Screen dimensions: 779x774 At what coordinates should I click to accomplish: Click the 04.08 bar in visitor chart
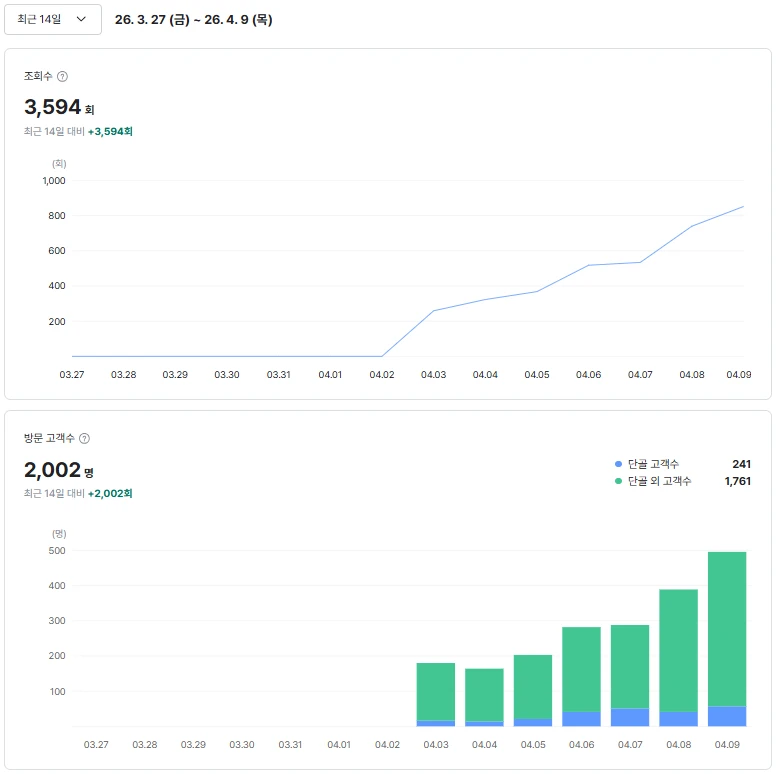tap(678, 658)
